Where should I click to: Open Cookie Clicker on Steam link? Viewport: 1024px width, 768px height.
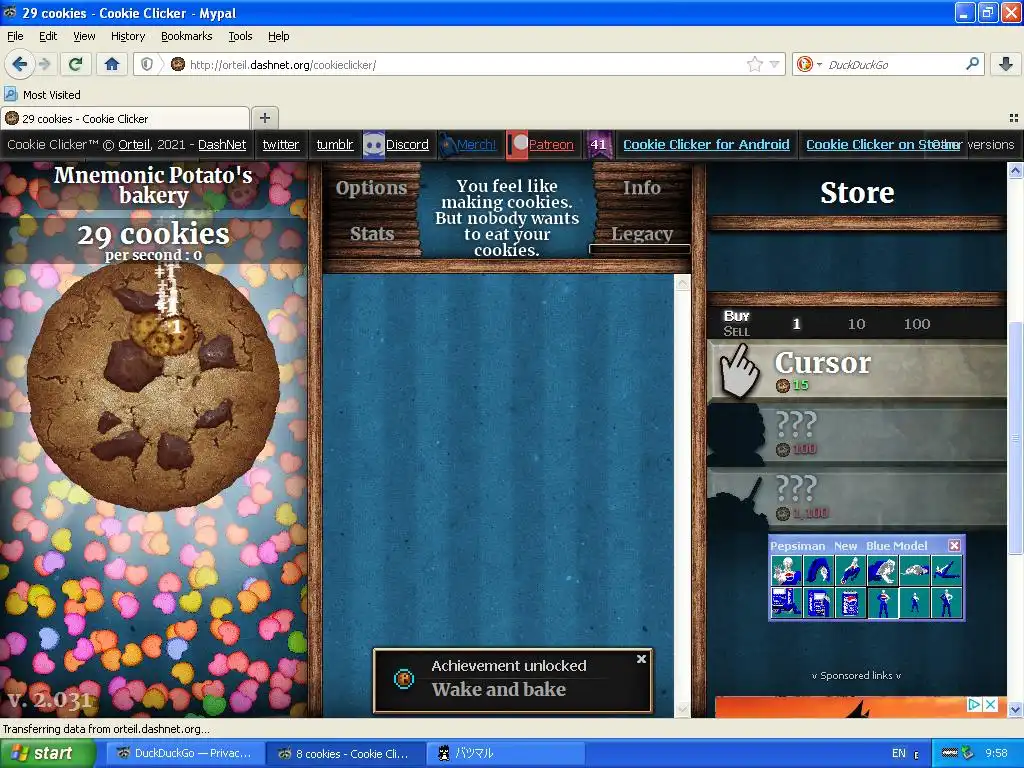pos(882,145)
